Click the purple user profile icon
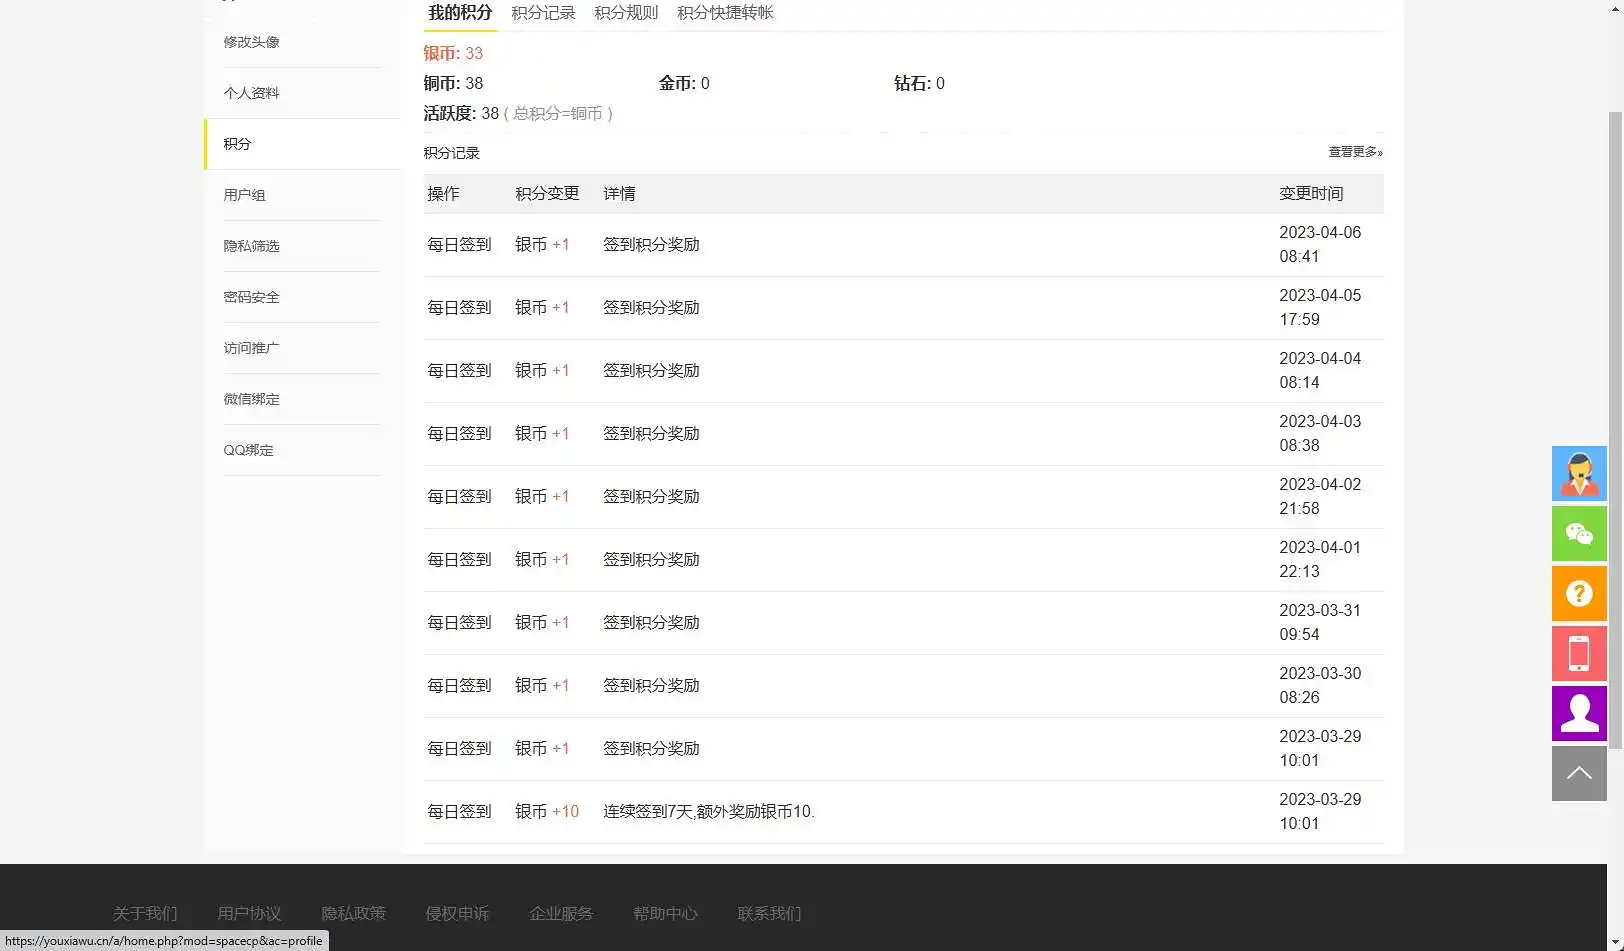The width and height of the screenshot is (1624, 951). (1579, 713)
